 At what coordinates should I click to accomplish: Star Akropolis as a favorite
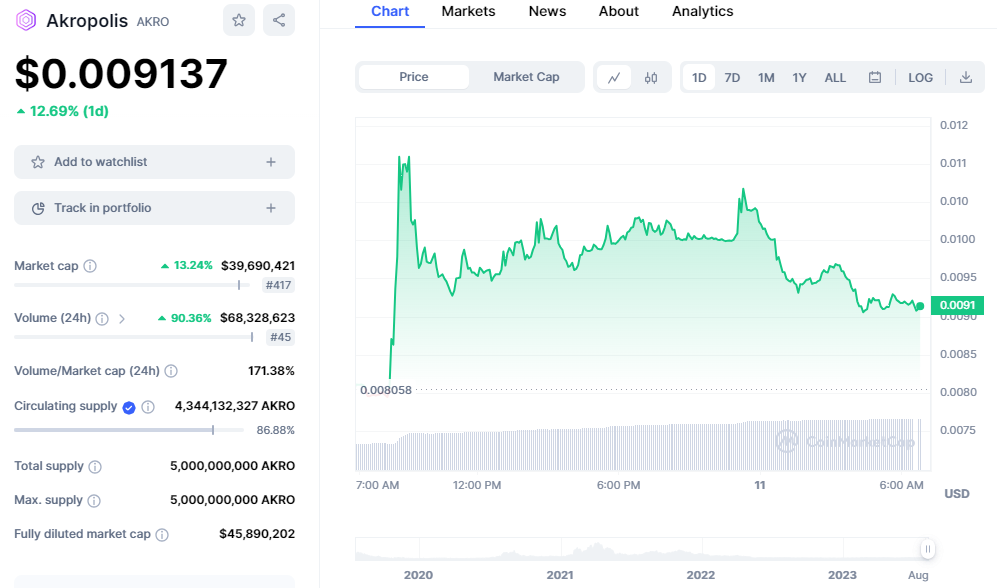pos(239,20)
